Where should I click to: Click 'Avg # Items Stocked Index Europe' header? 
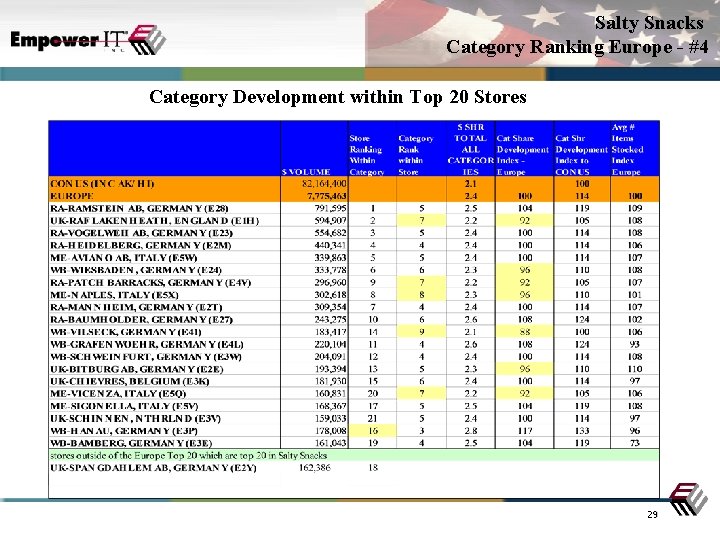pyautogui.click(x=627, y=149)
